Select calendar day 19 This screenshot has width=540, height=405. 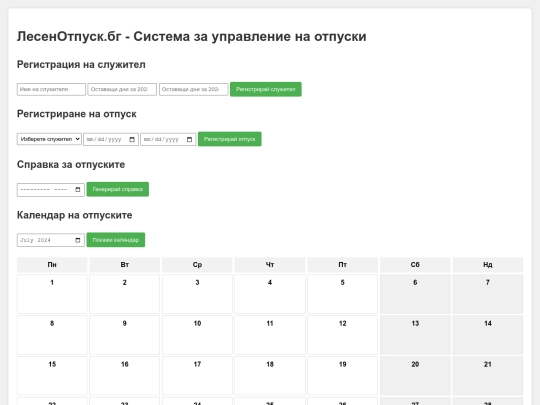click(x=343, y=376)
